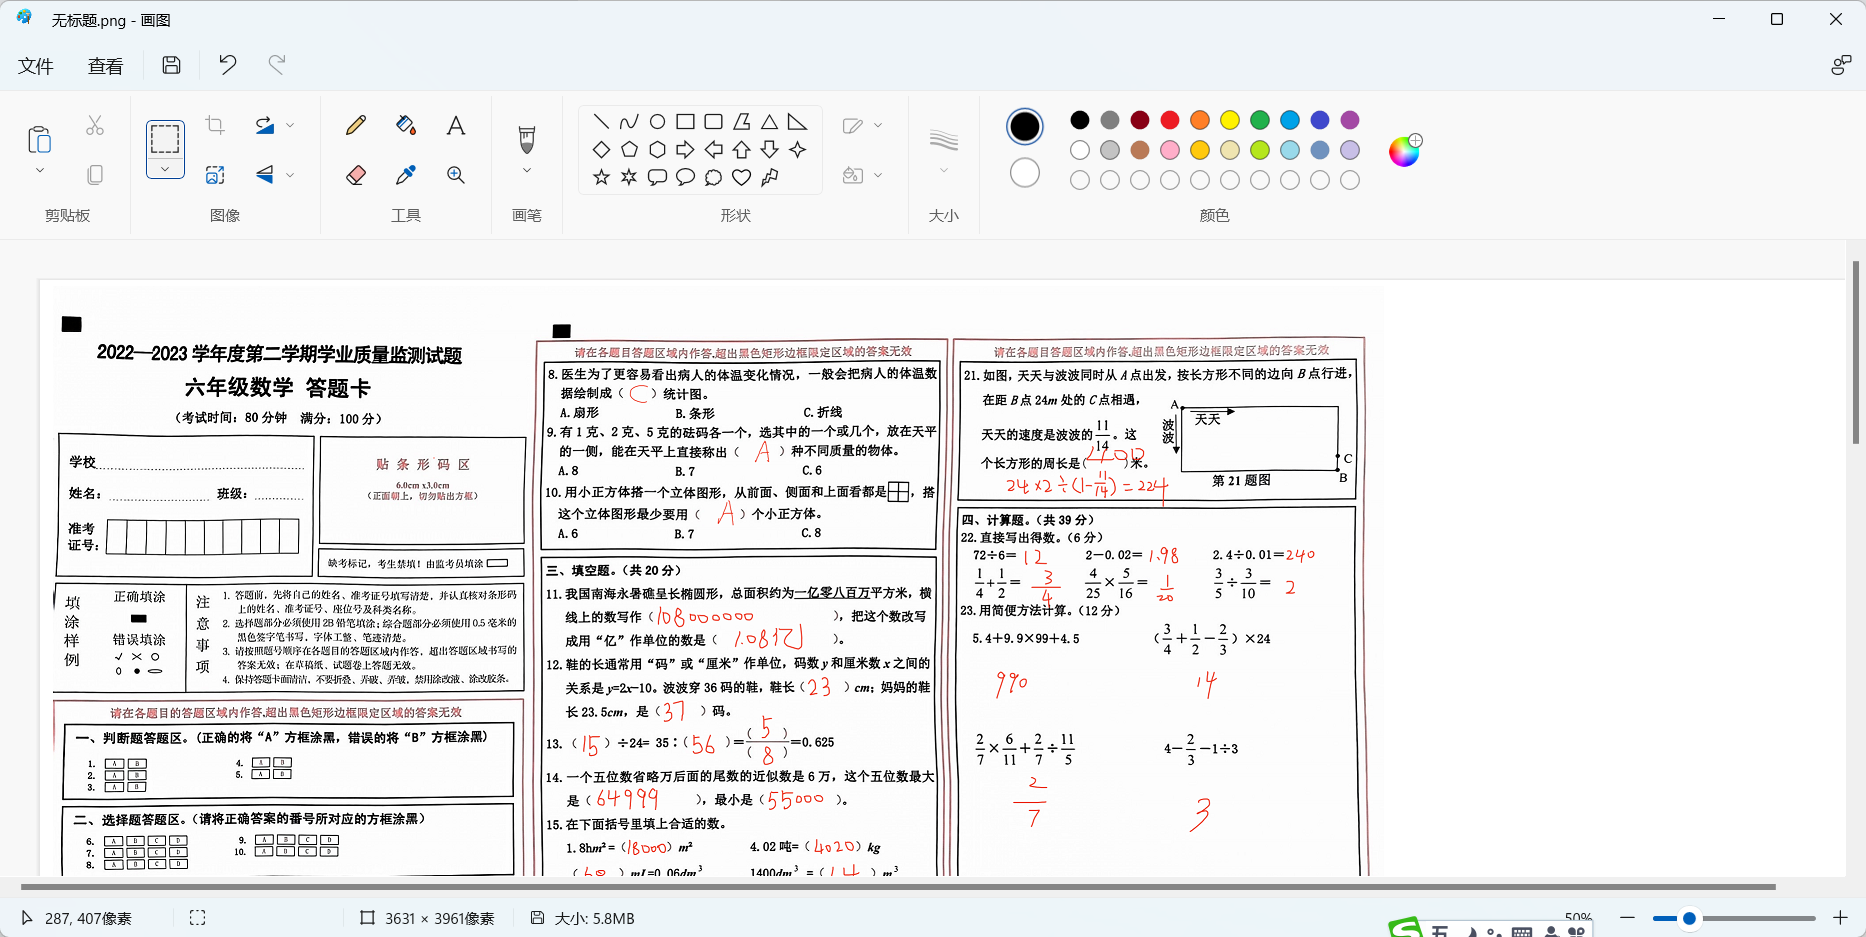Expand the Brushes dropdown arrow

[527, 171]
